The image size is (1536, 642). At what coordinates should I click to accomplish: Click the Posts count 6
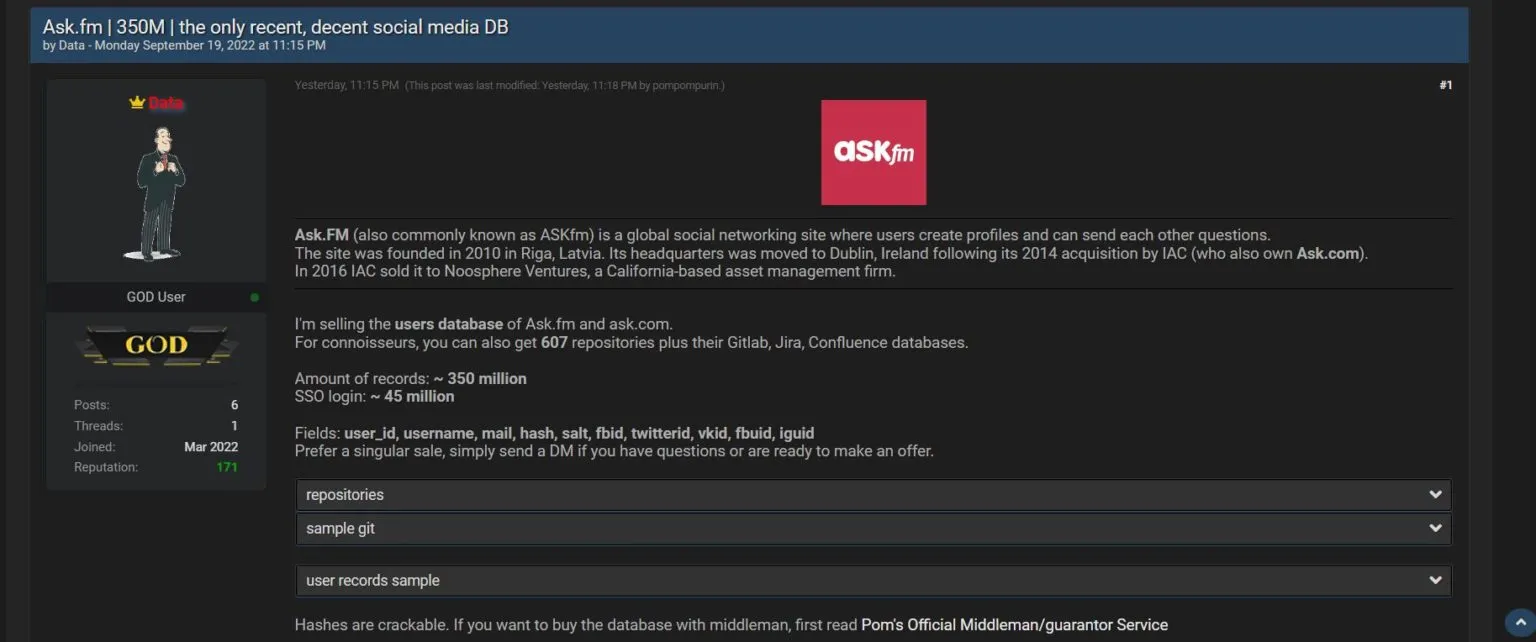[234, 405]
